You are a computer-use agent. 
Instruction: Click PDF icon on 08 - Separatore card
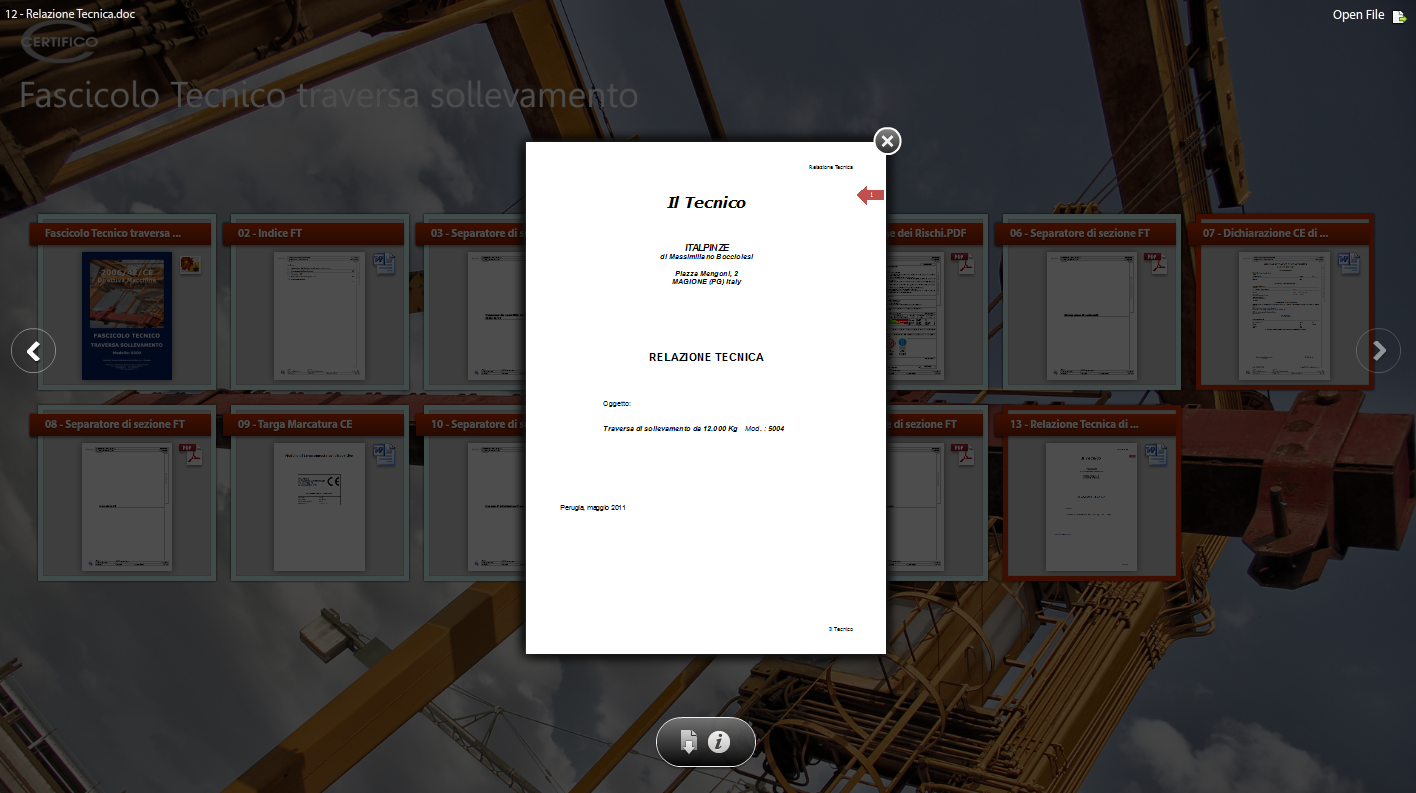(191, 455)
